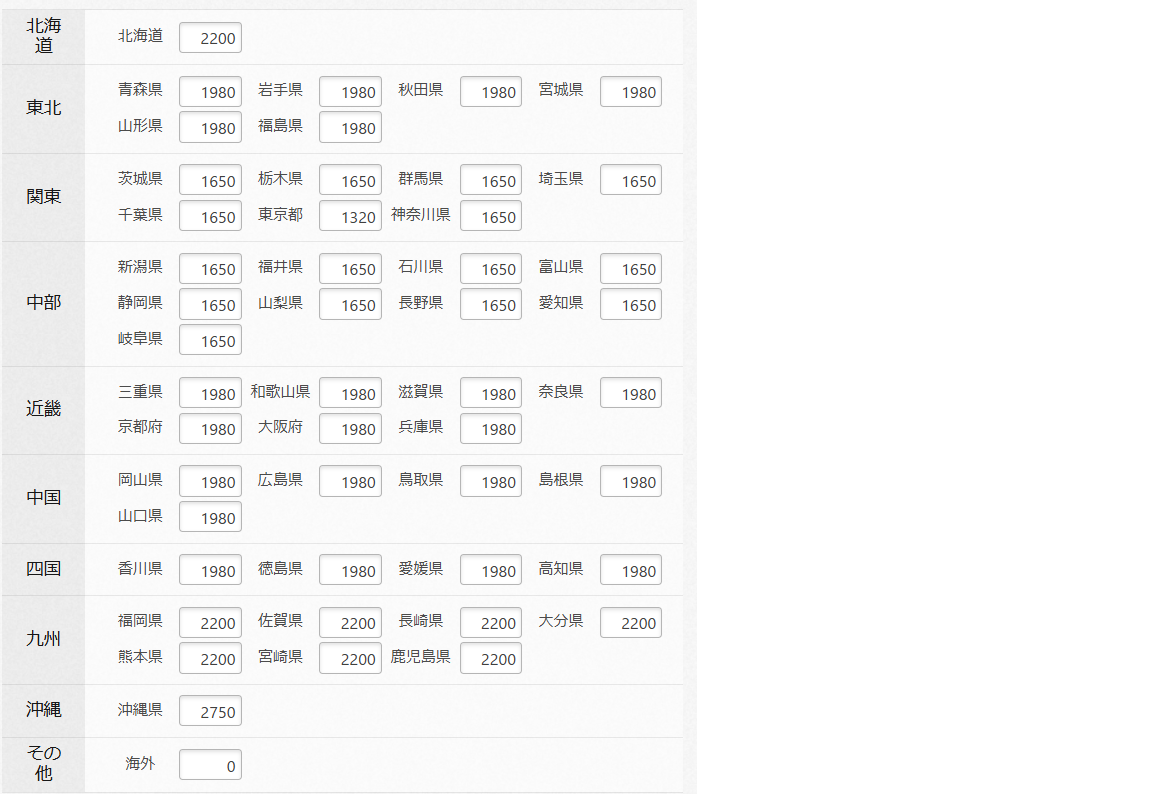
Task: Click the 埼玉県 fee input box
Action: point(630,181)
